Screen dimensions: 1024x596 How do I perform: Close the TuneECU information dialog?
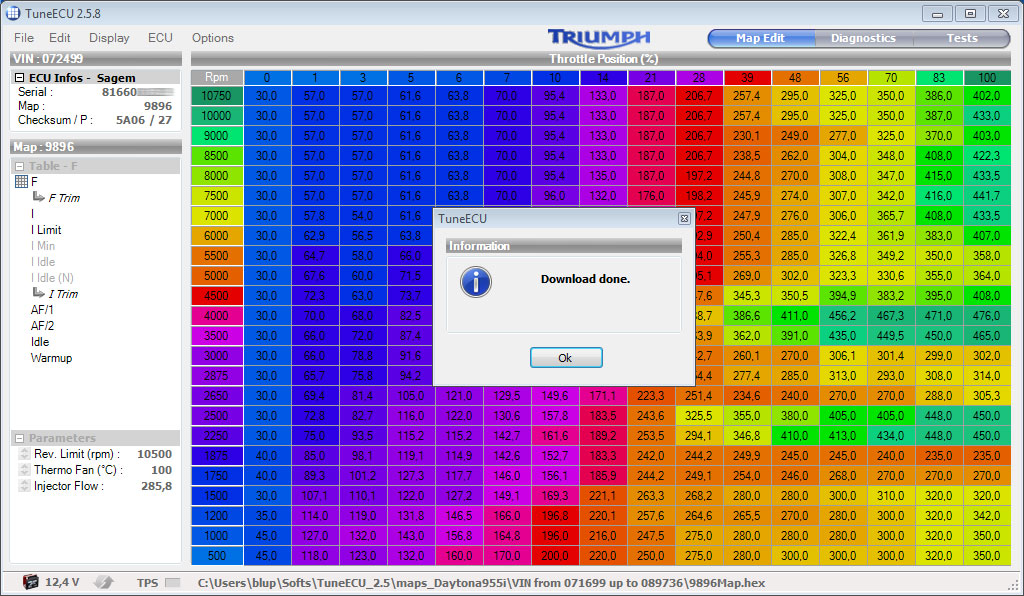pos(684,219)
